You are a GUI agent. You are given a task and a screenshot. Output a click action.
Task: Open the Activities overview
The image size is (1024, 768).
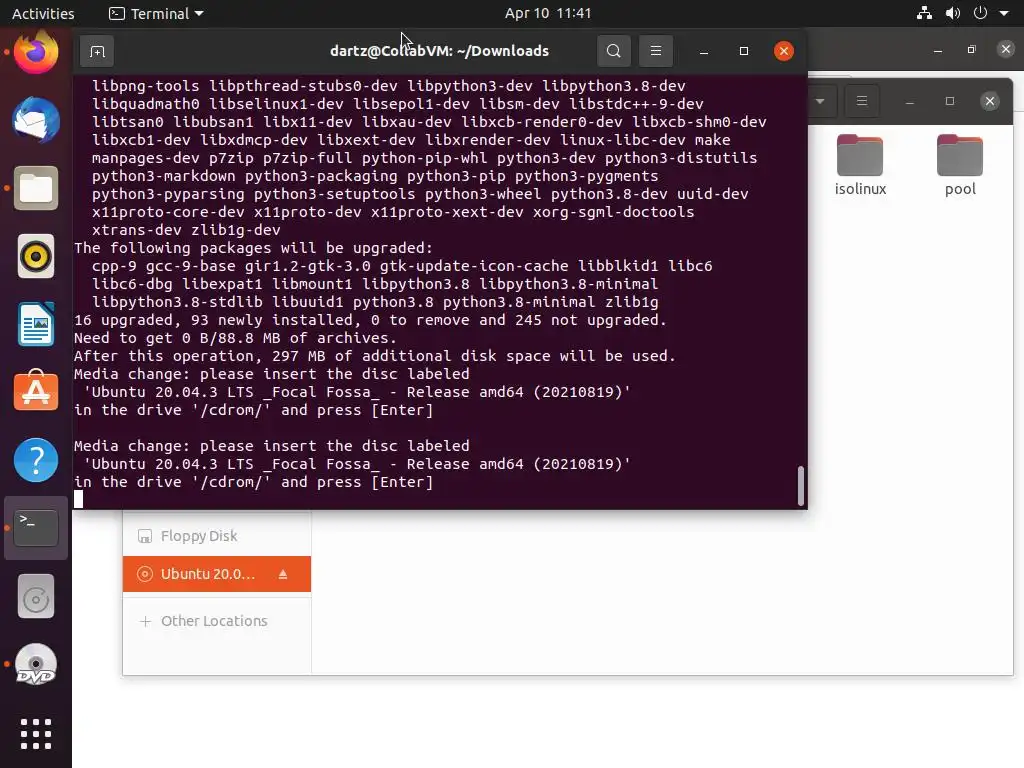tap(43, 14)
